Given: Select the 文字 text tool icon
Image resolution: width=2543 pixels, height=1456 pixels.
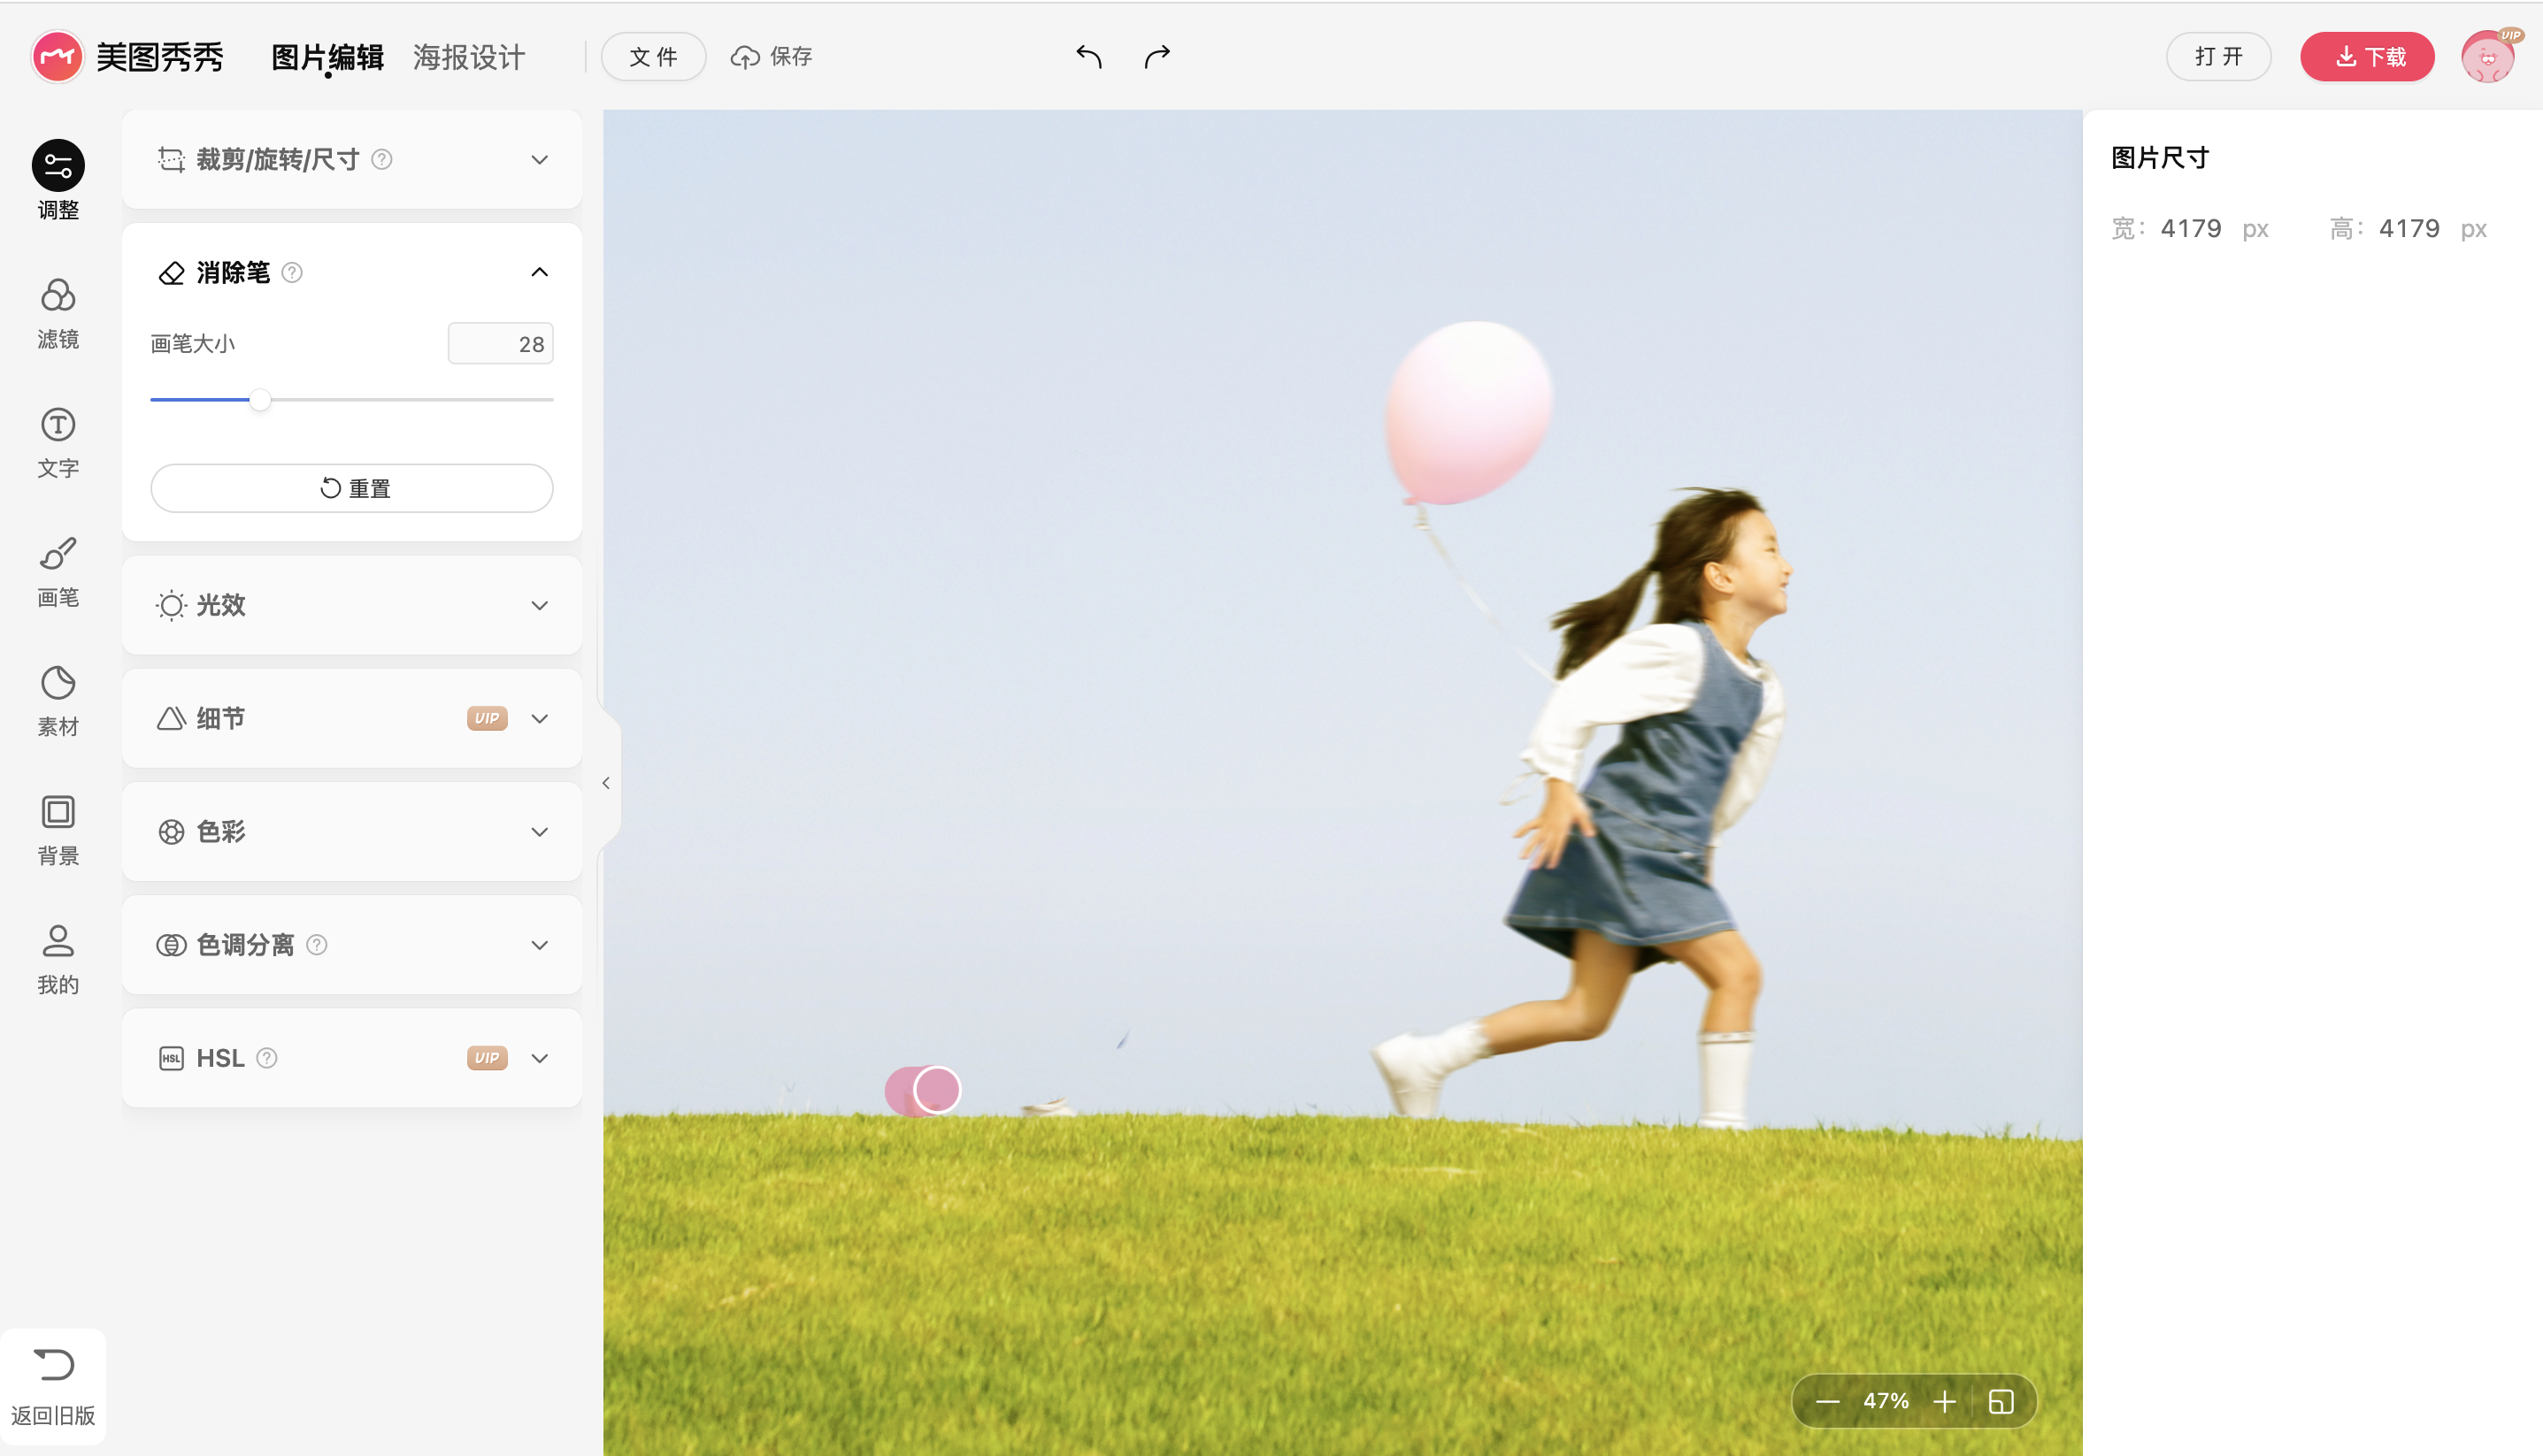Looking at the screenshot, I should click(x=58, y=425).
